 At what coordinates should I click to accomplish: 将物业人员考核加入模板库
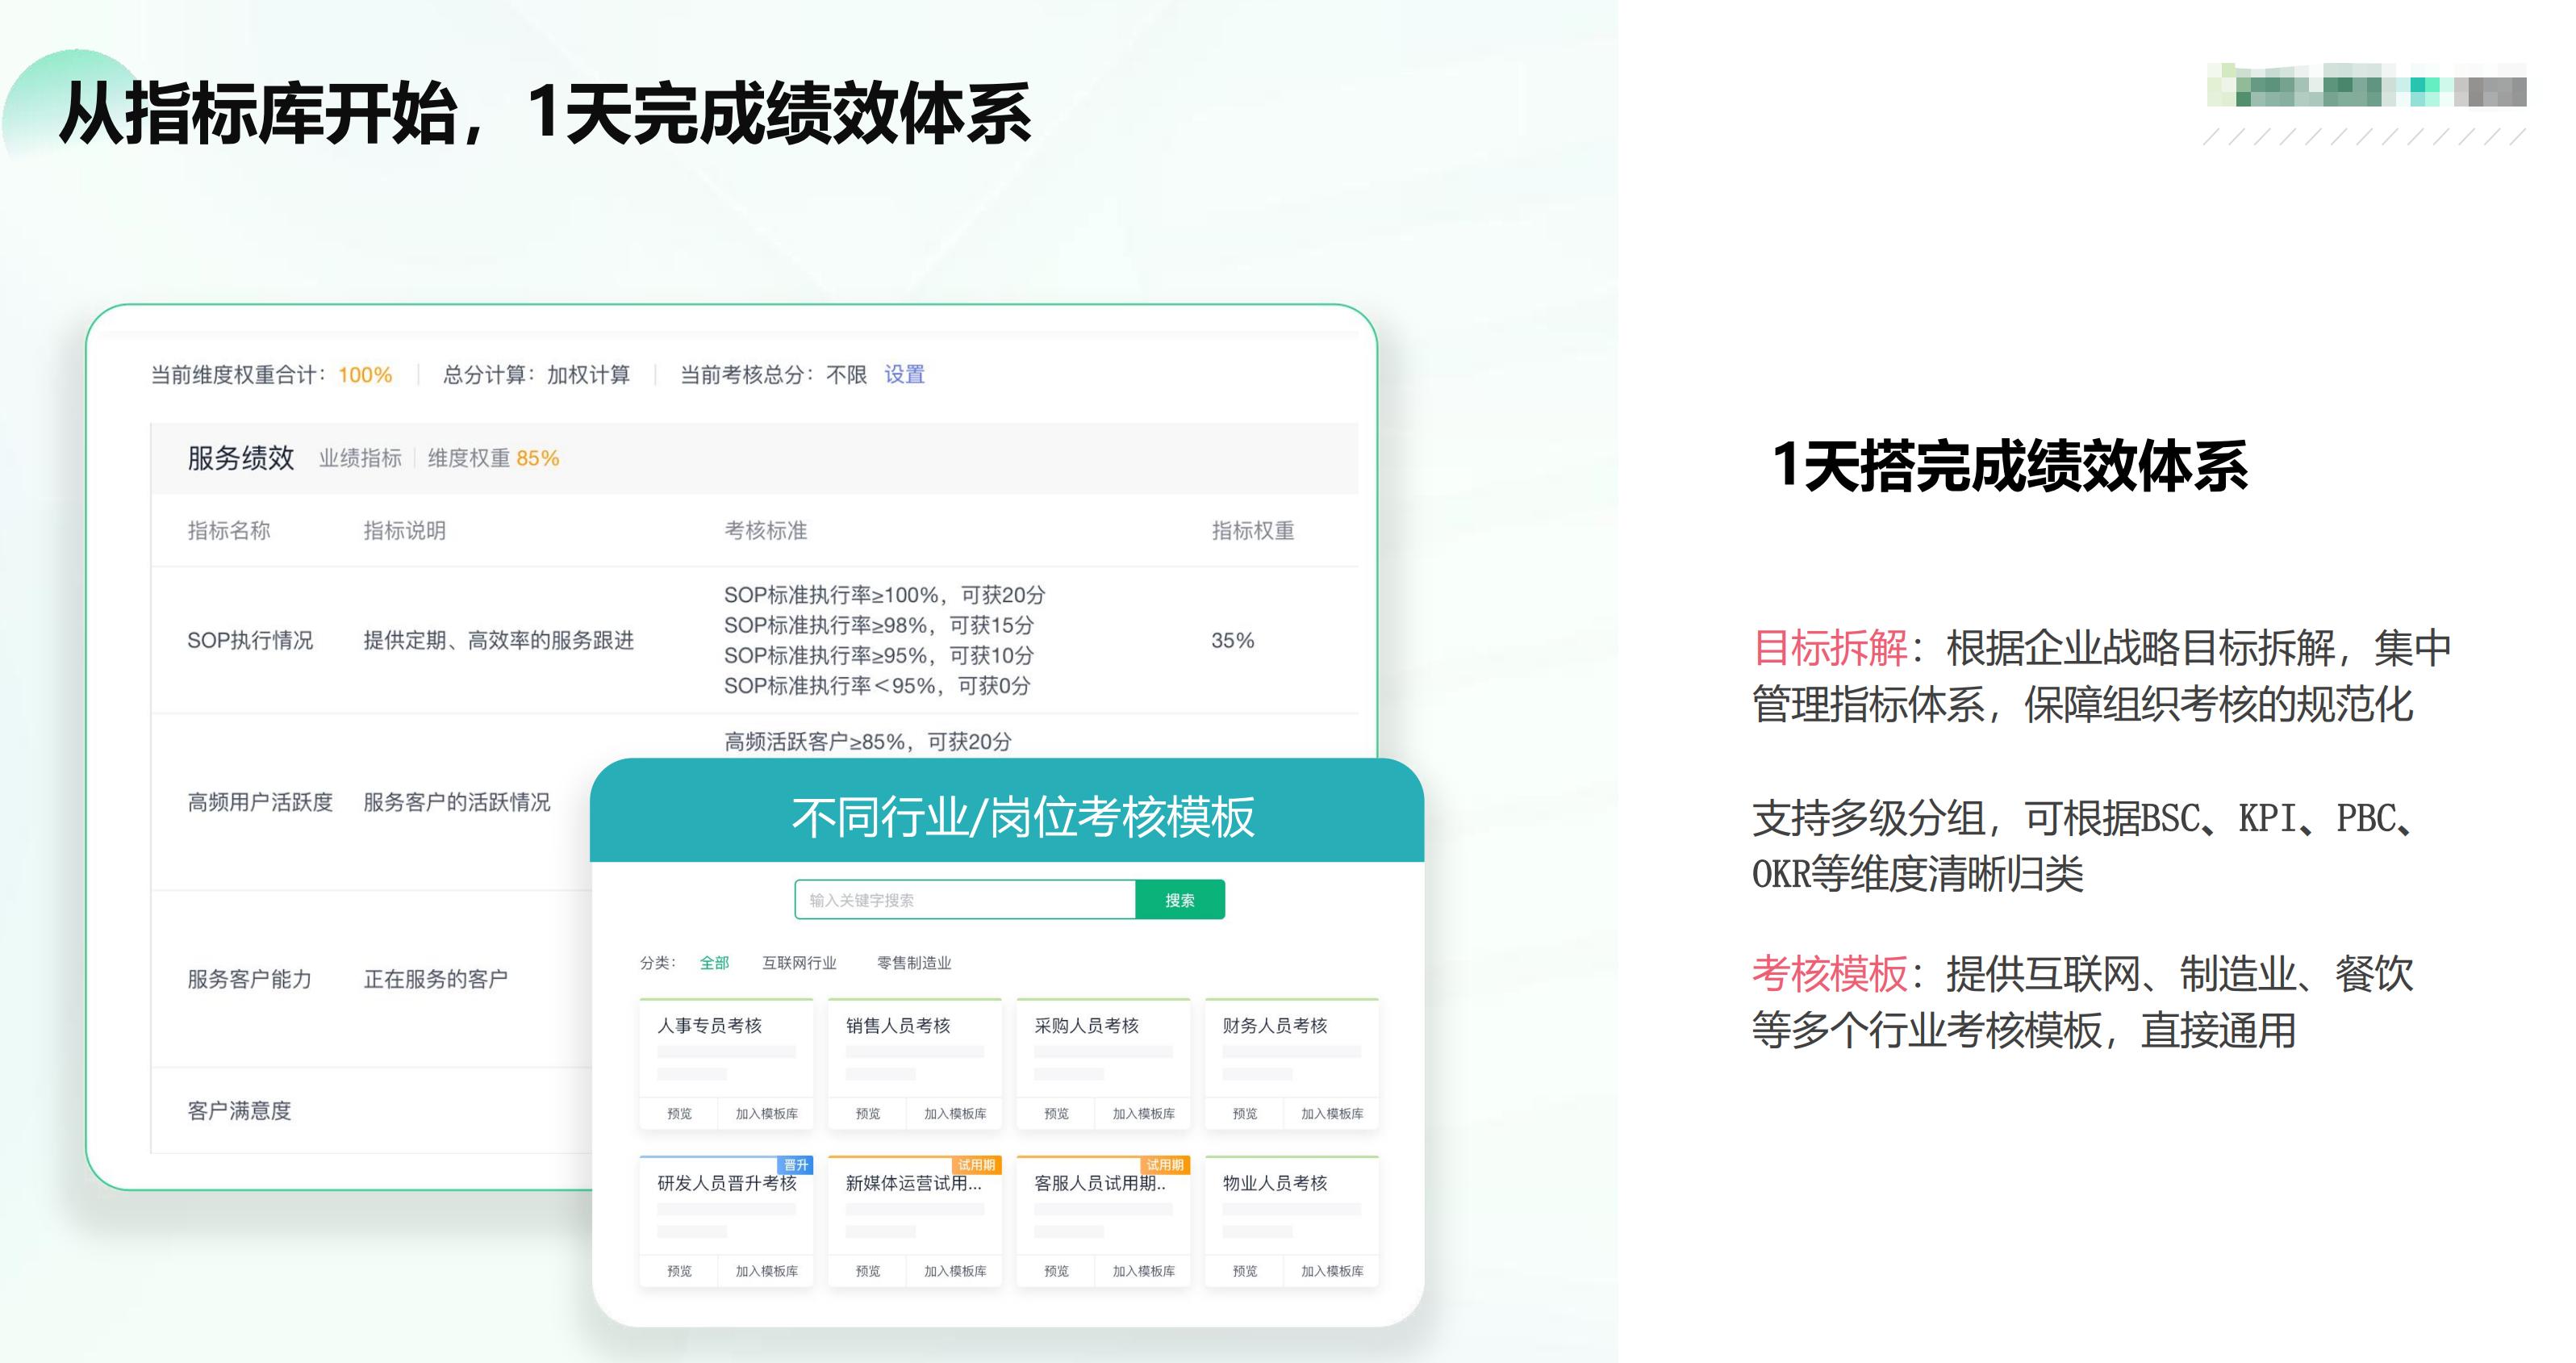[1331, 1271]
